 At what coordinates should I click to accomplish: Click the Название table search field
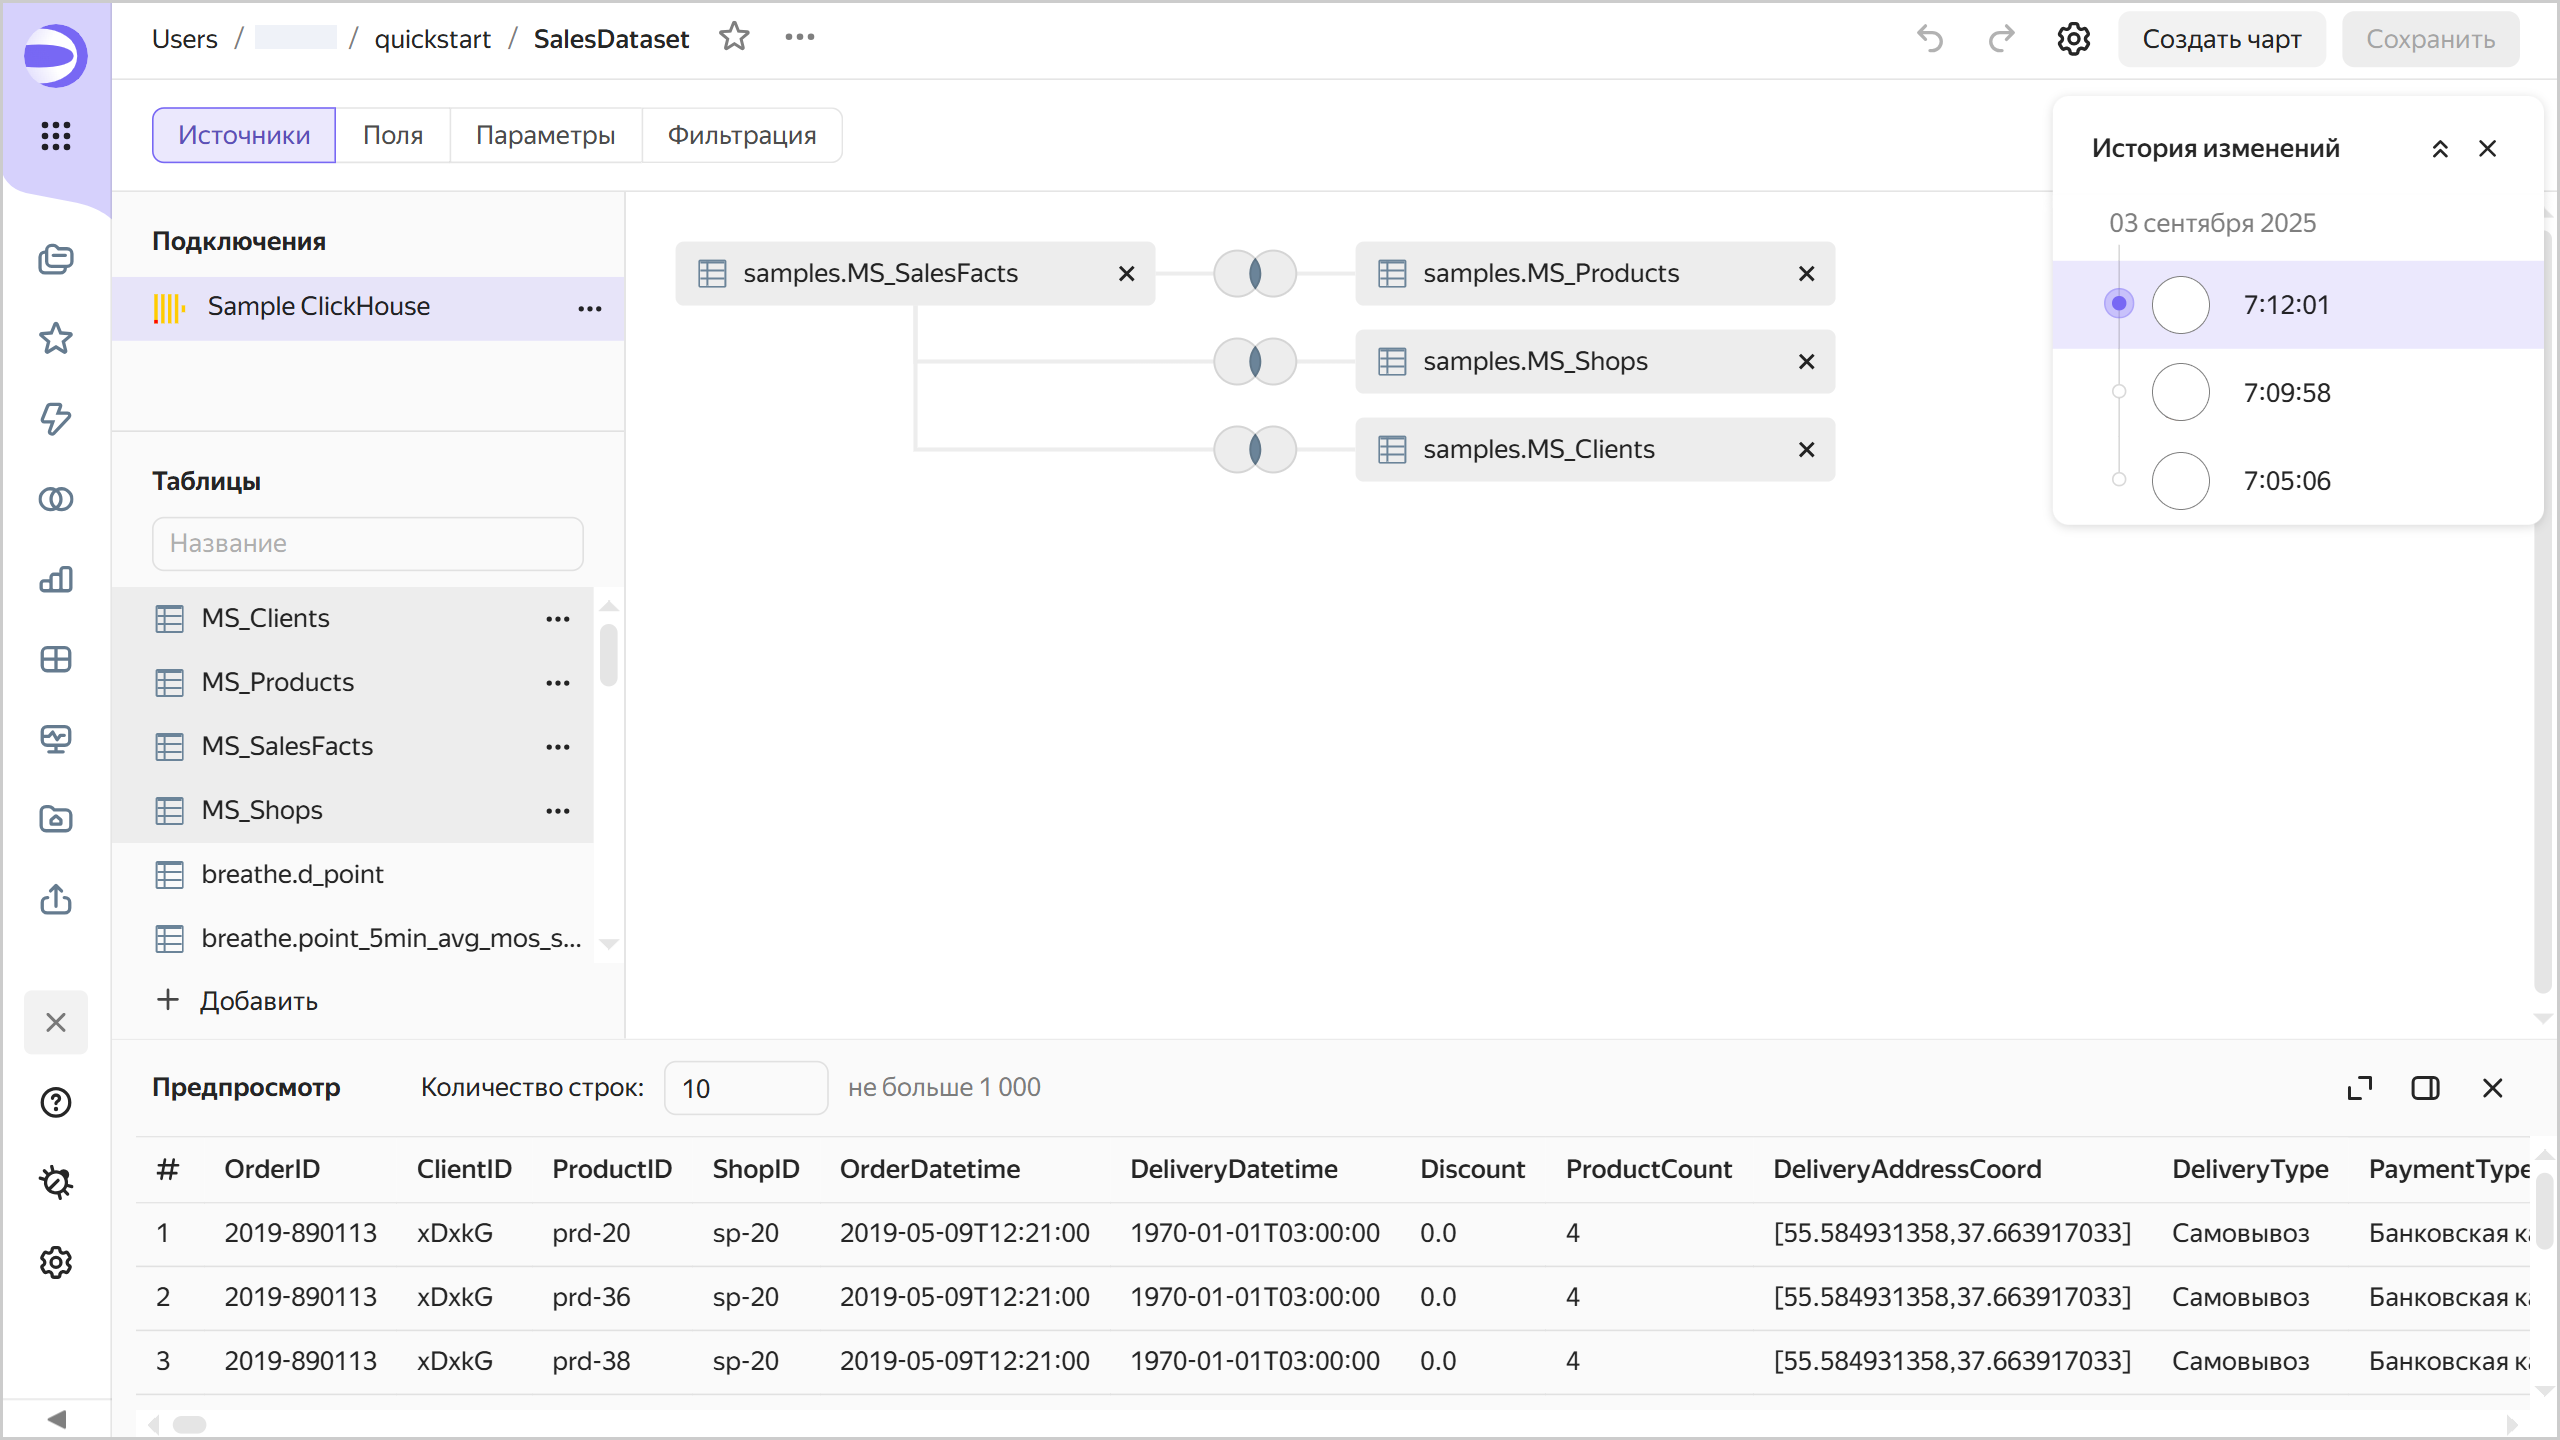point(367,543)
